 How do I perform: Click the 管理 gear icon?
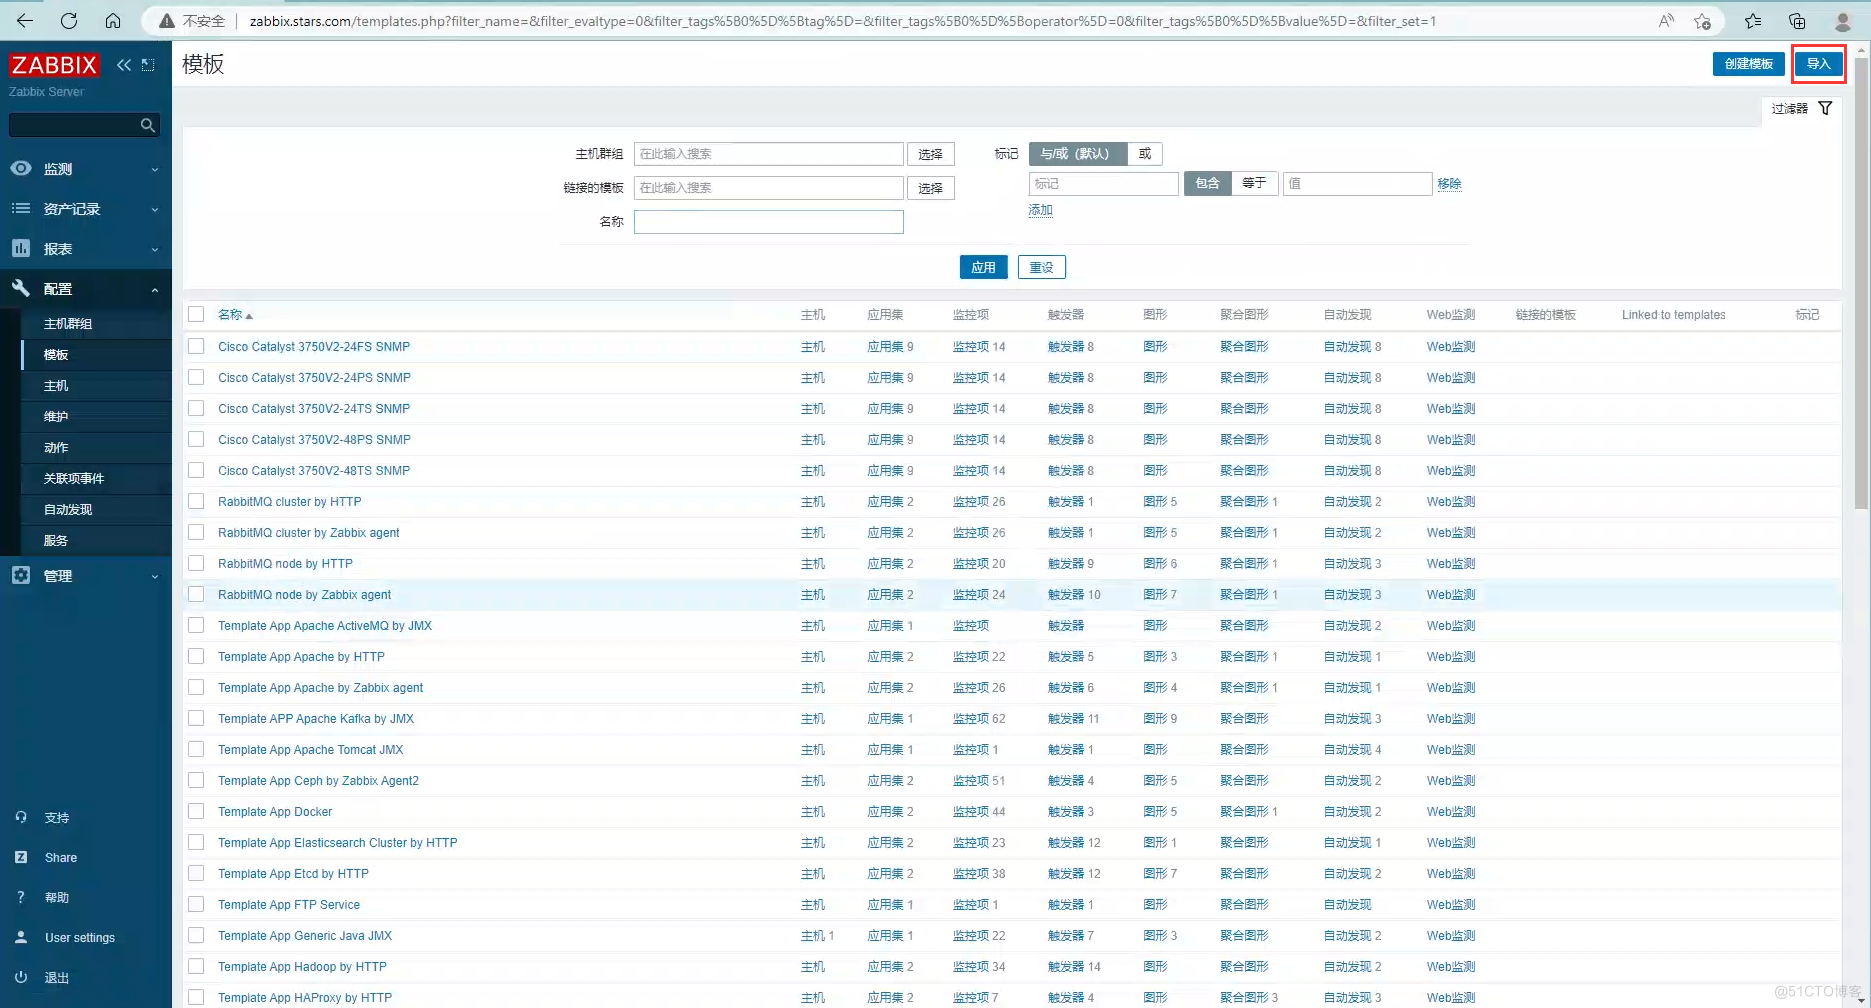21,575
